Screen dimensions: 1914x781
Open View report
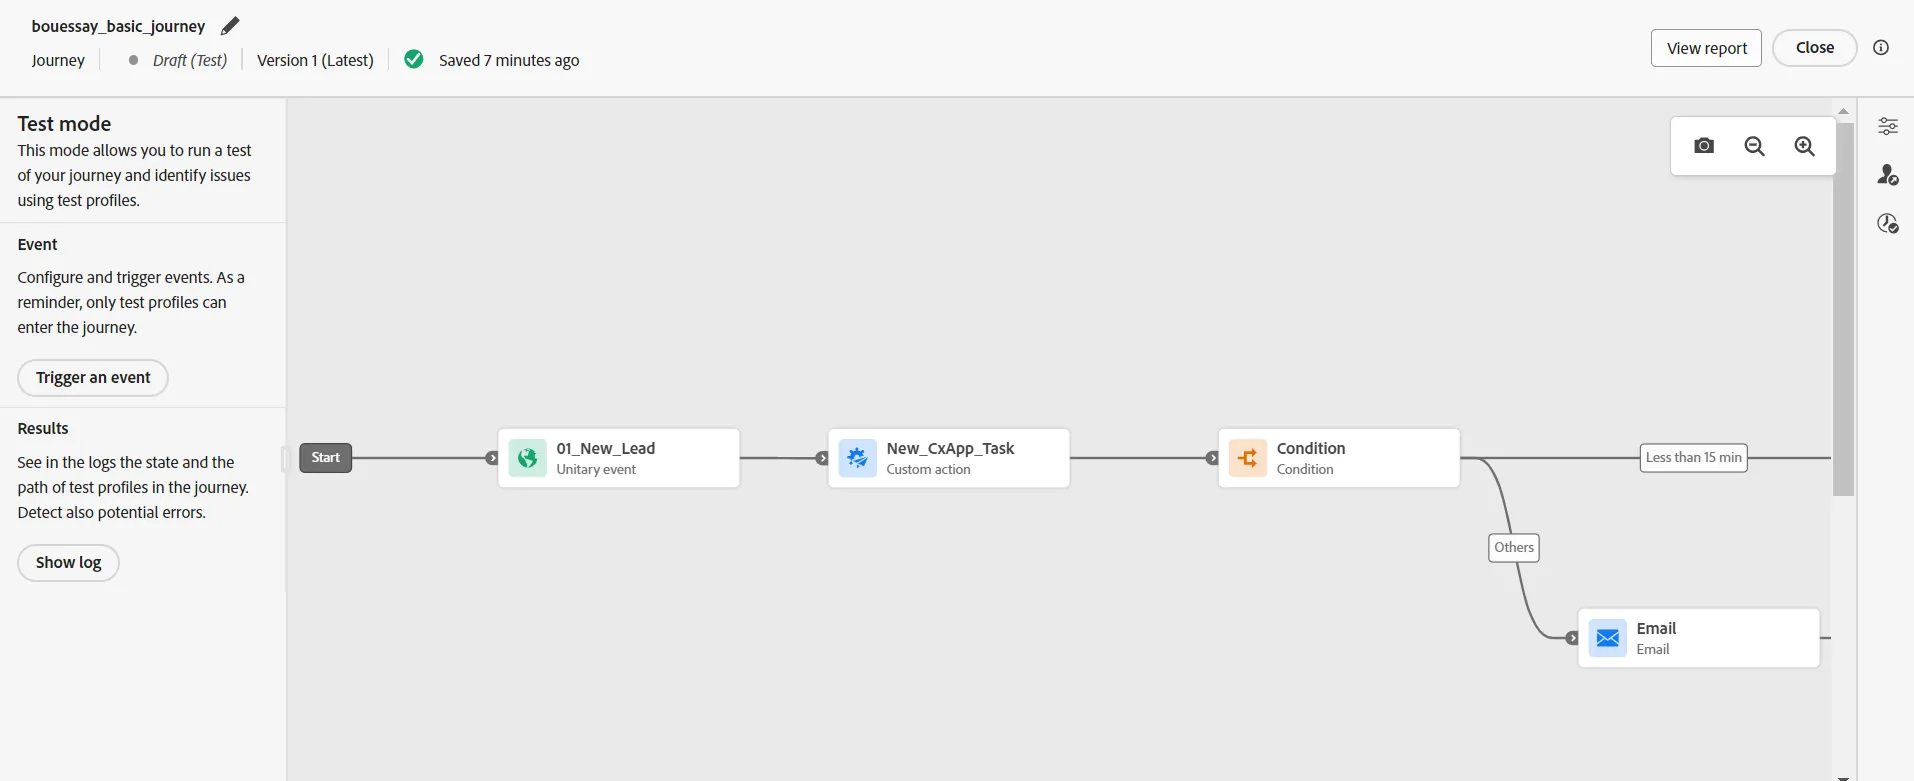click(x=1706, y=48)
